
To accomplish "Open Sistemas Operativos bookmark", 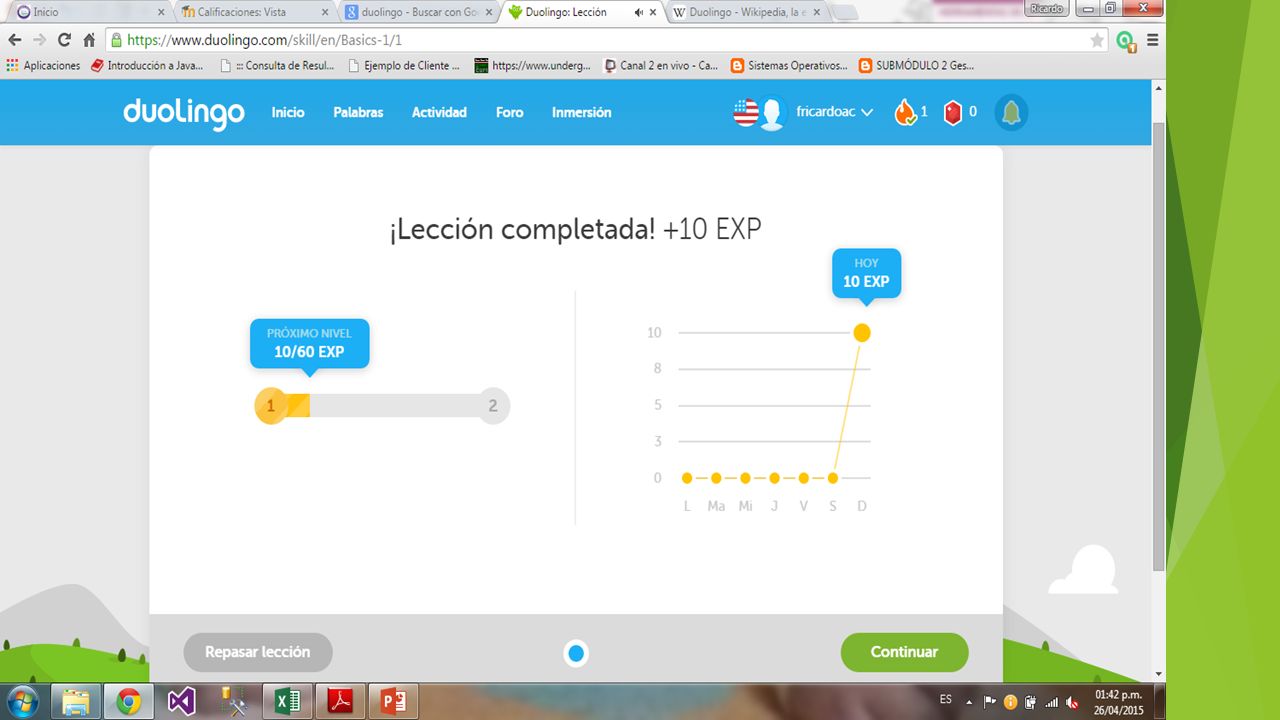I will [790, 66].
